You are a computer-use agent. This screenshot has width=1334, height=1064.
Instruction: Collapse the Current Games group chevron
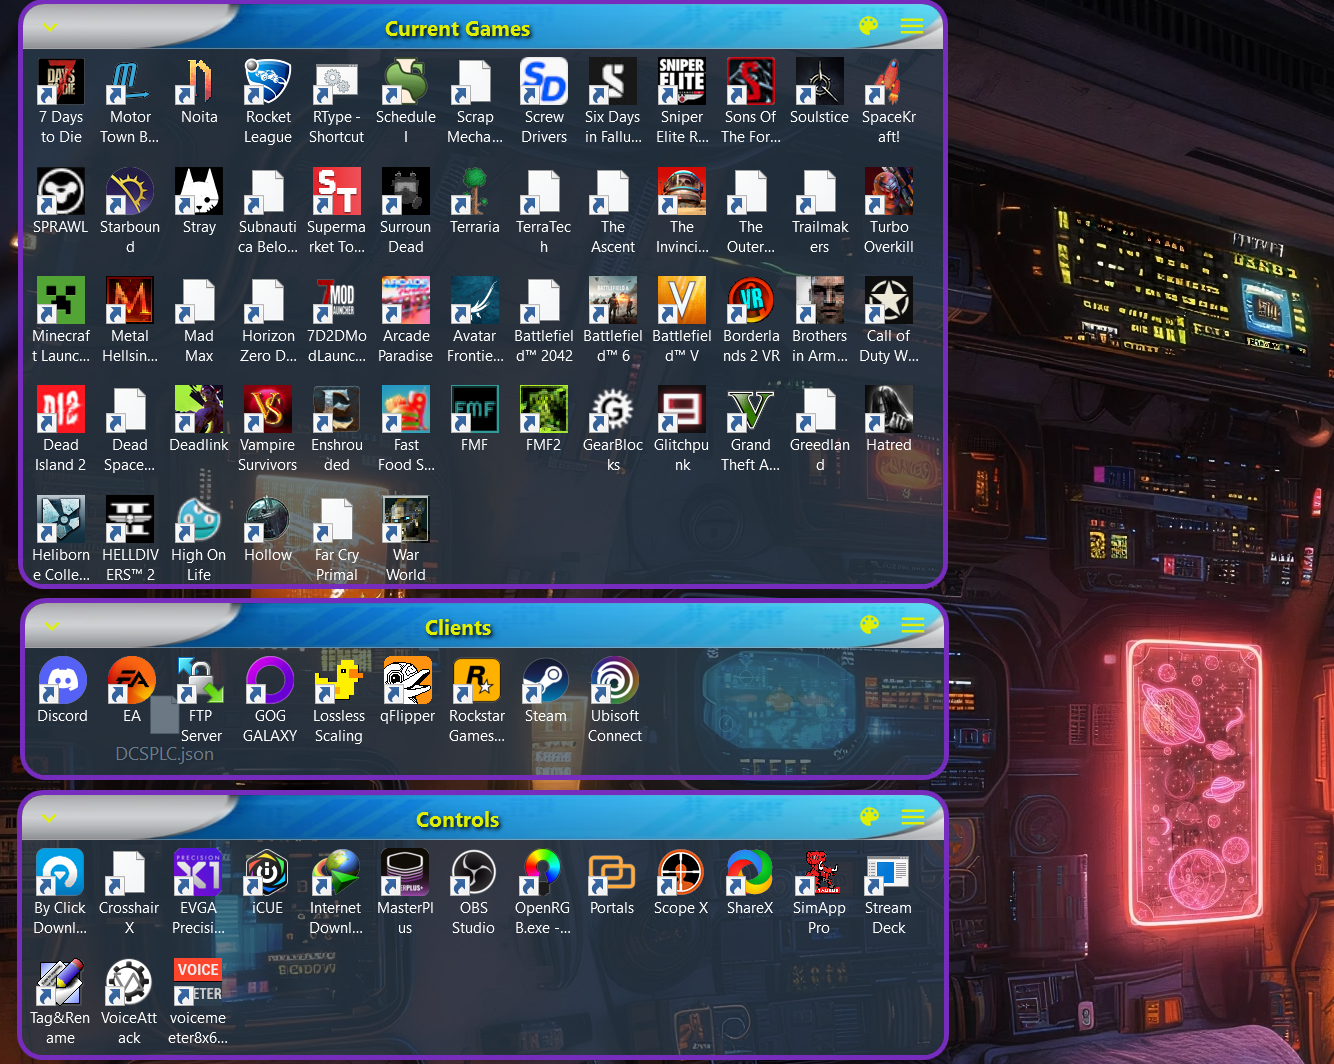[51, 27]
